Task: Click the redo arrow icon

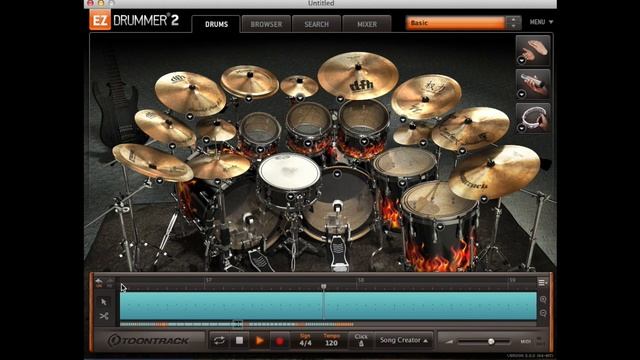Action: coord(110,282)
